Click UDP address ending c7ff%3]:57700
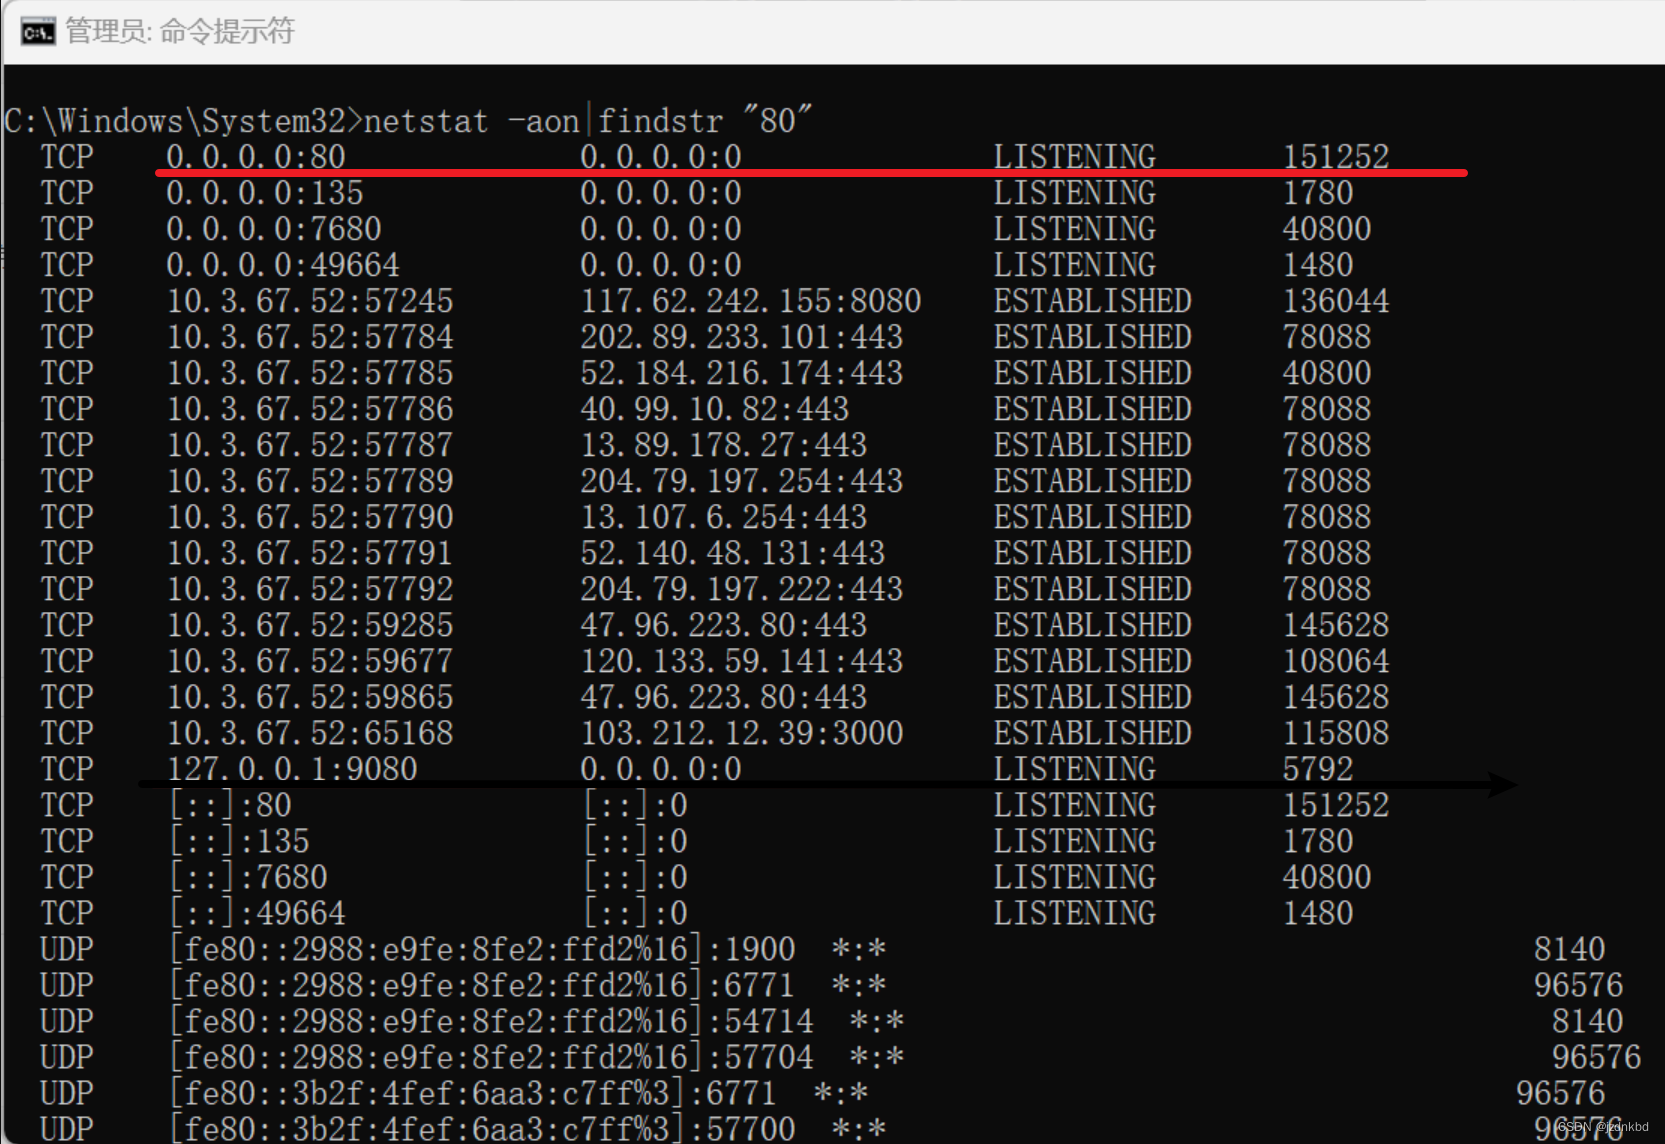The height and width of the screenshot is (1144, 1665). tap(483, 1128)
